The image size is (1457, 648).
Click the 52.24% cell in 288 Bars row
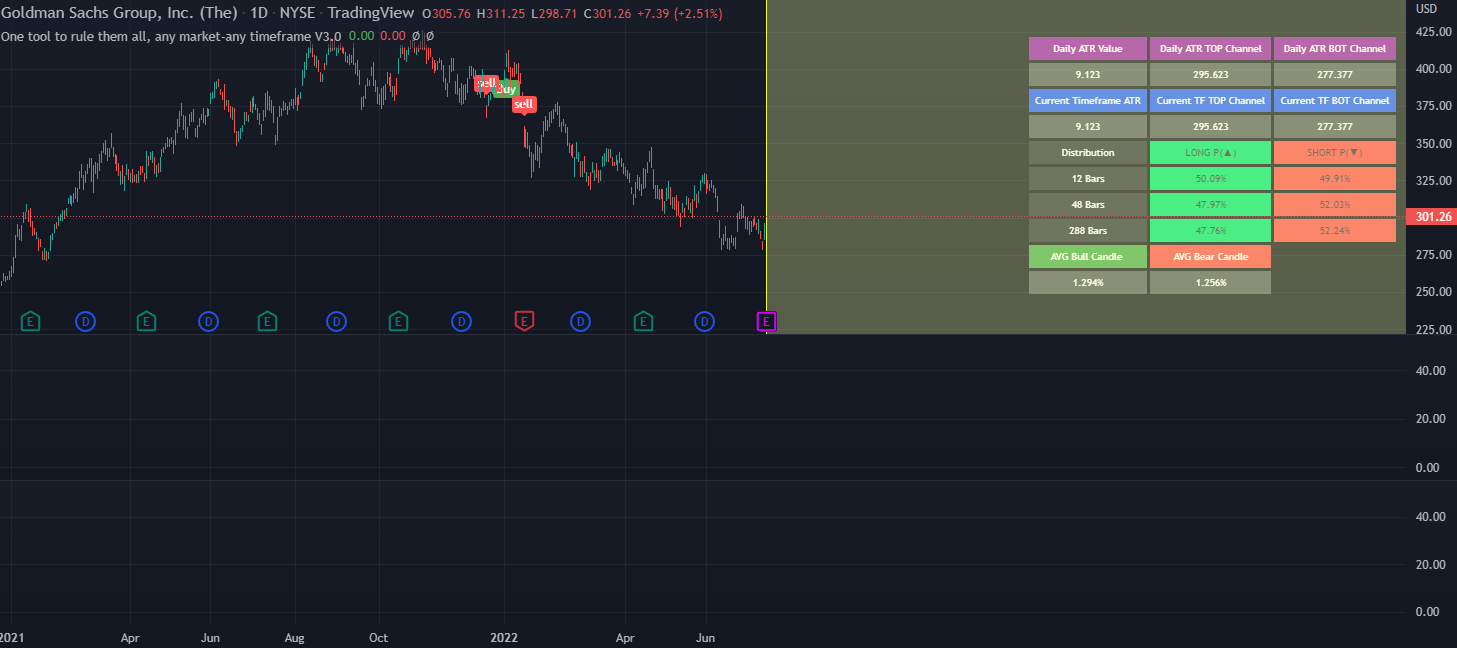[x=1335, y=231]
